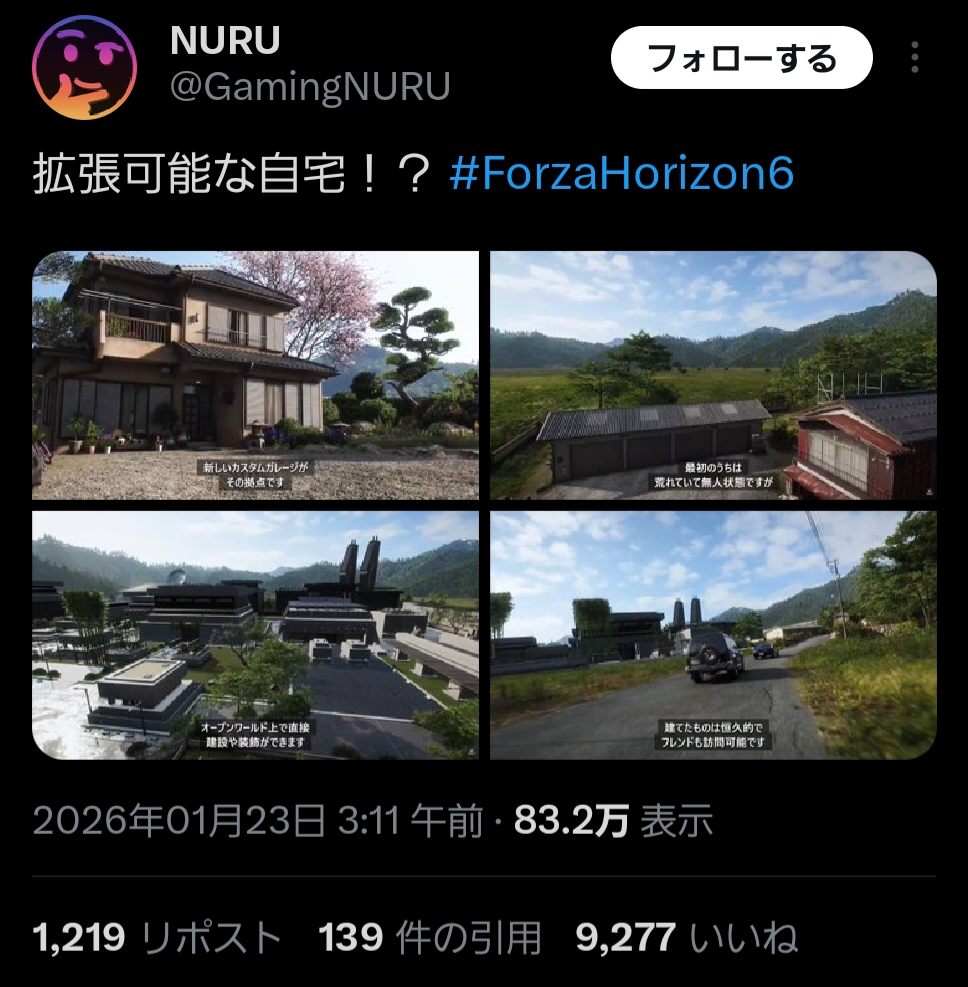Click the 建てたものは恒久的で caption in fourth image
The height and width of the screenshot is (987, 968).
713,728
